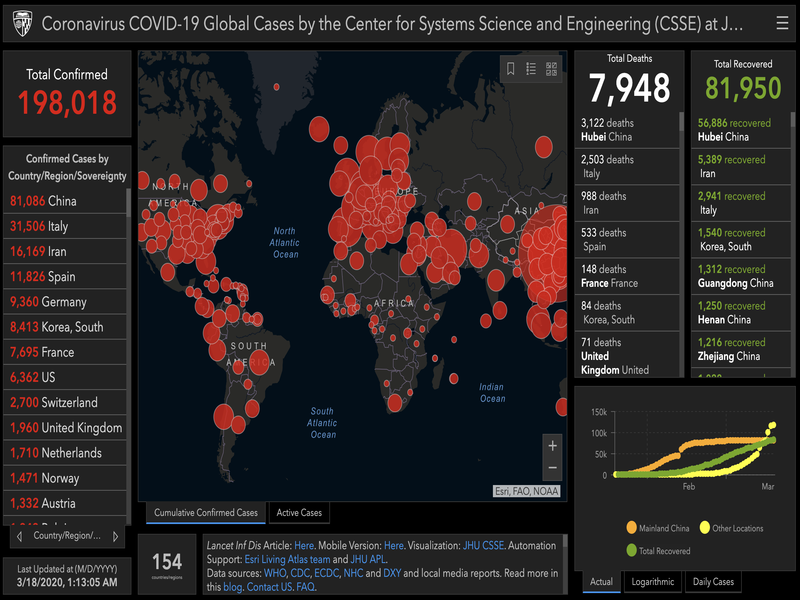The image size is (800, 600).
Task: Open the WHO data source link
Action: (274, 573)
